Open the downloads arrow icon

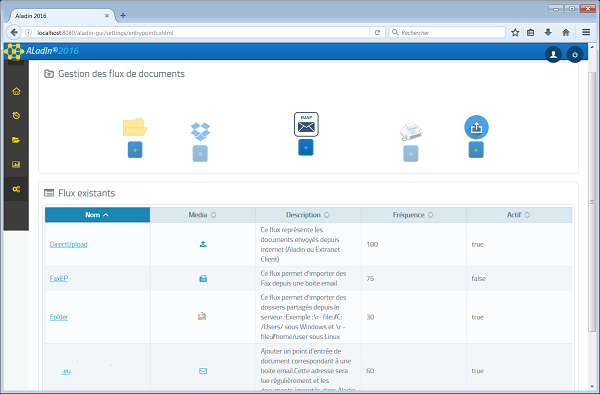[548, 33]
